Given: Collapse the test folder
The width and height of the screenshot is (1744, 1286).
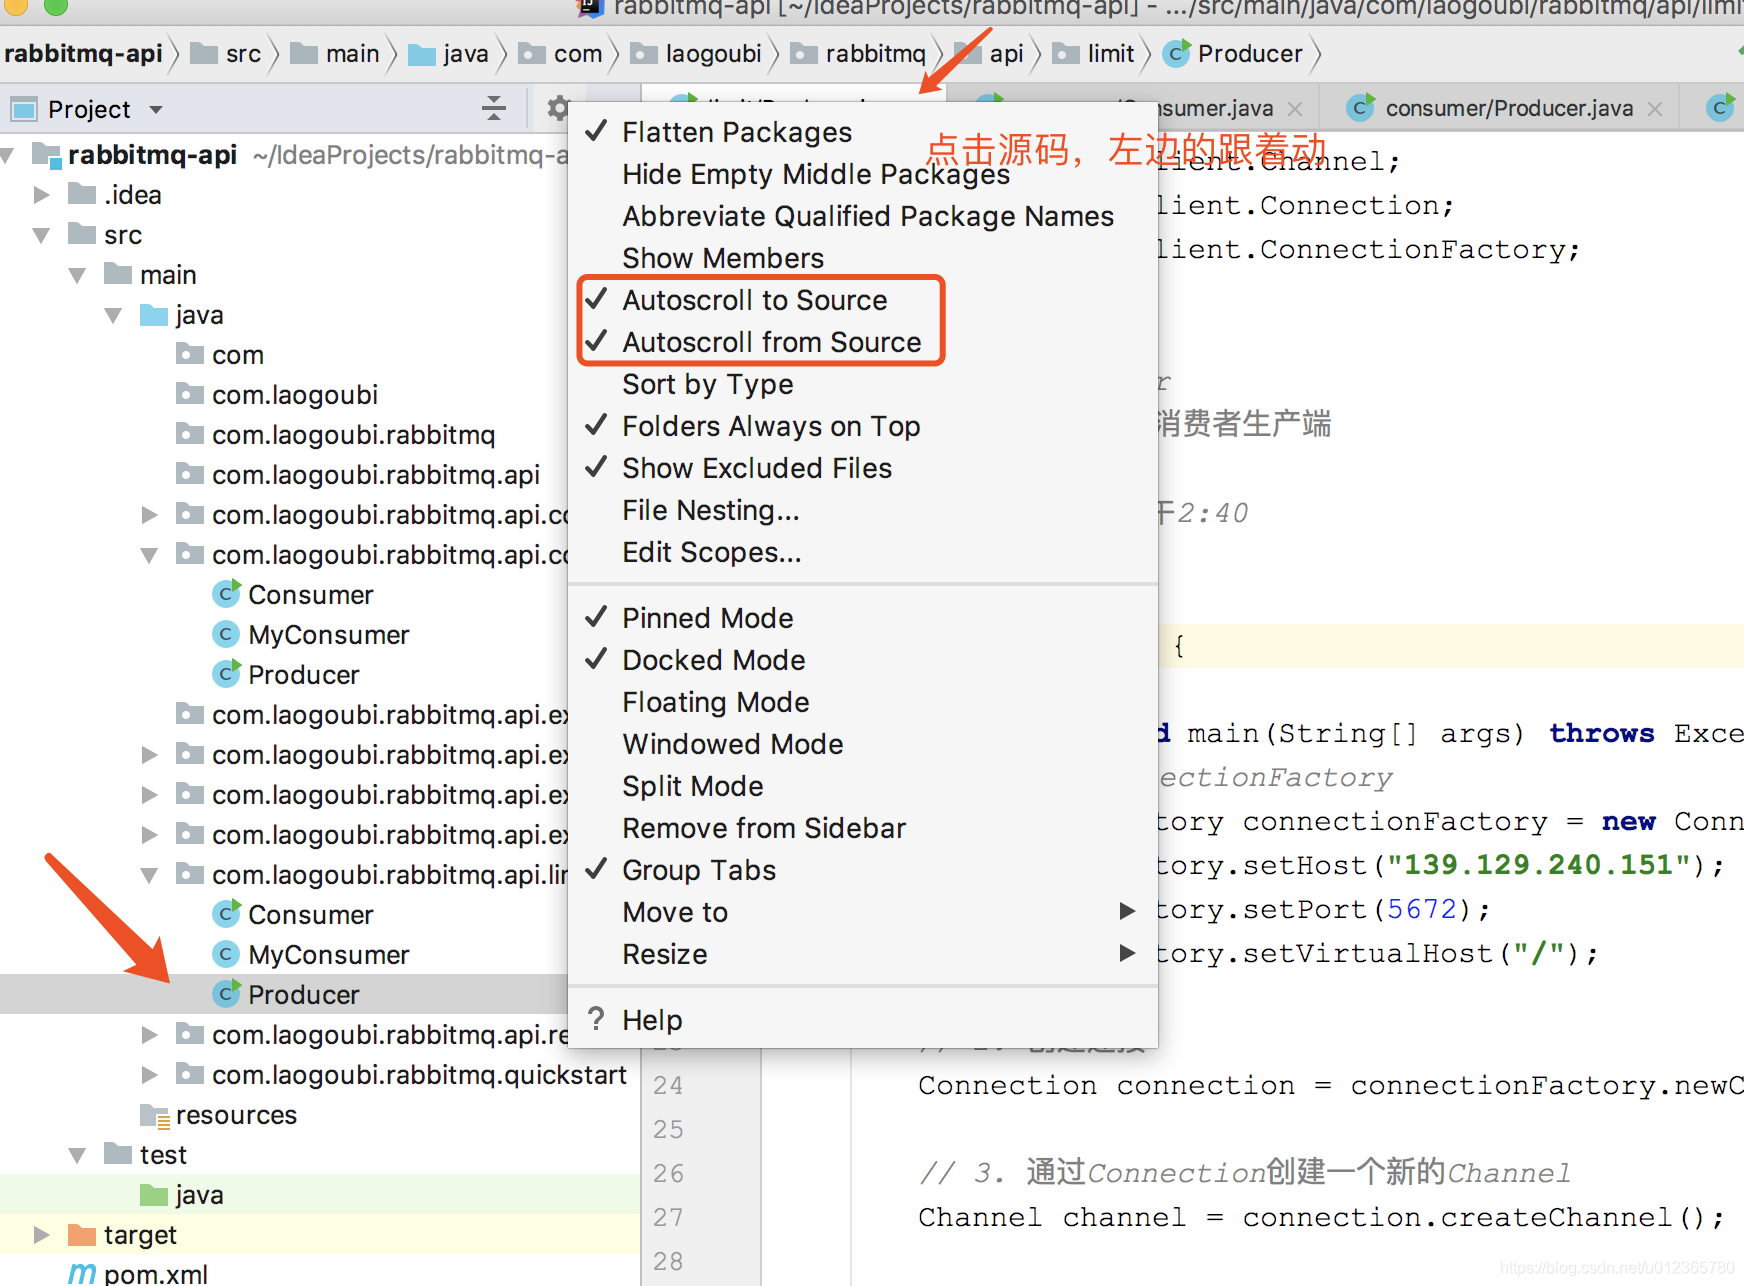Looking at the screenshot, I should 78,1155.
